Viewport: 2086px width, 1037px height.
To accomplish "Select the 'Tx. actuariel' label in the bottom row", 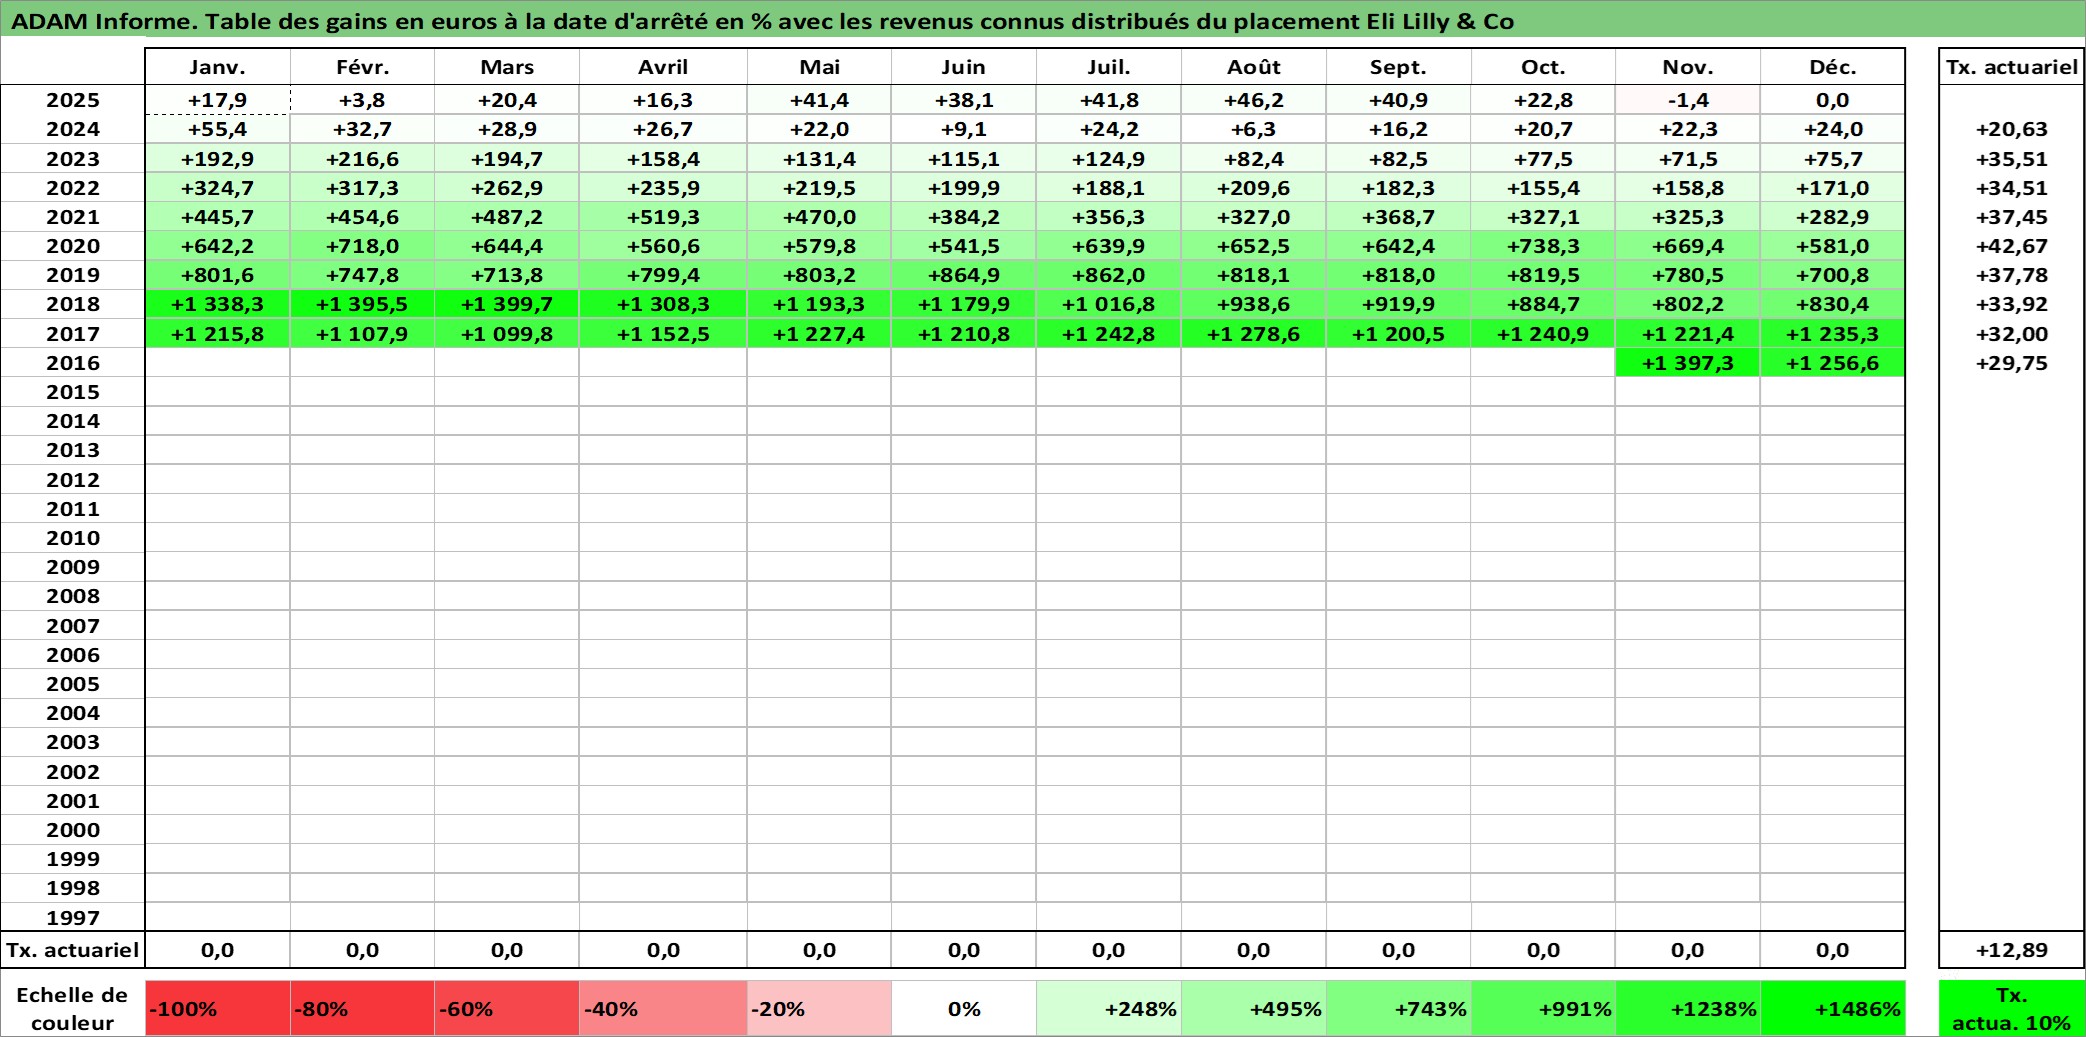I will click(72, 950).
